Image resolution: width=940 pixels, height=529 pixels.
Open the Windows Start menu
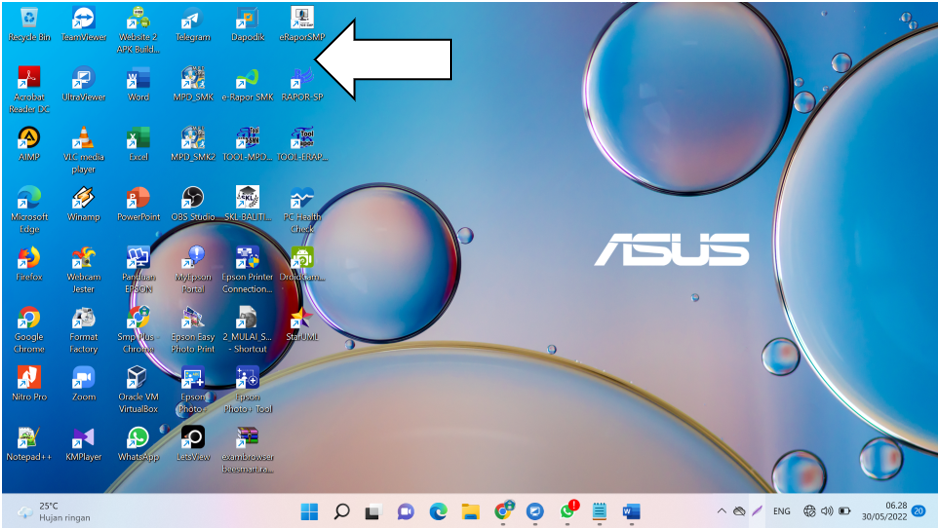[x=310, y=511]
